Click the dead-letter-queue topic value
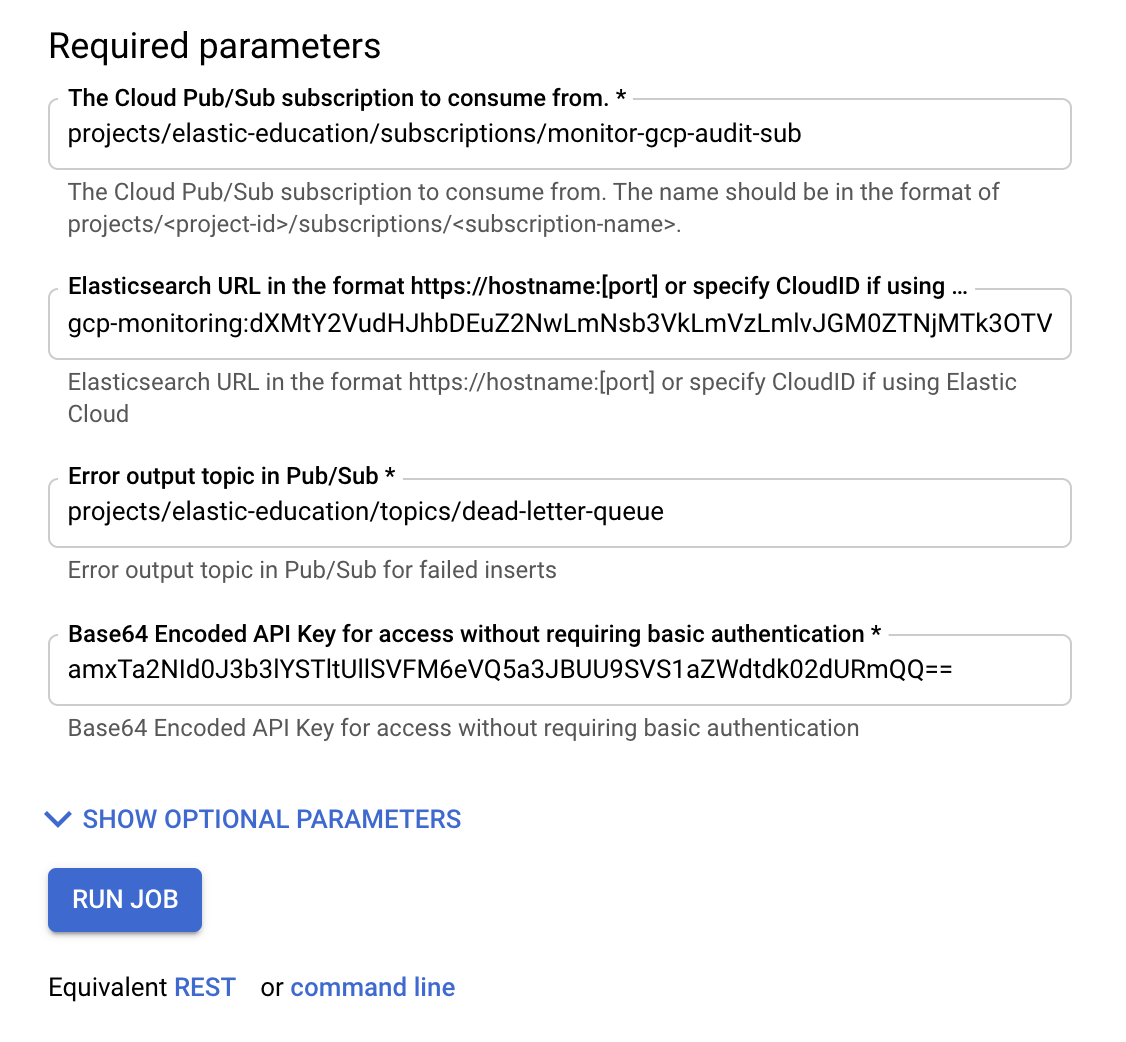 [x=365, y=511]
